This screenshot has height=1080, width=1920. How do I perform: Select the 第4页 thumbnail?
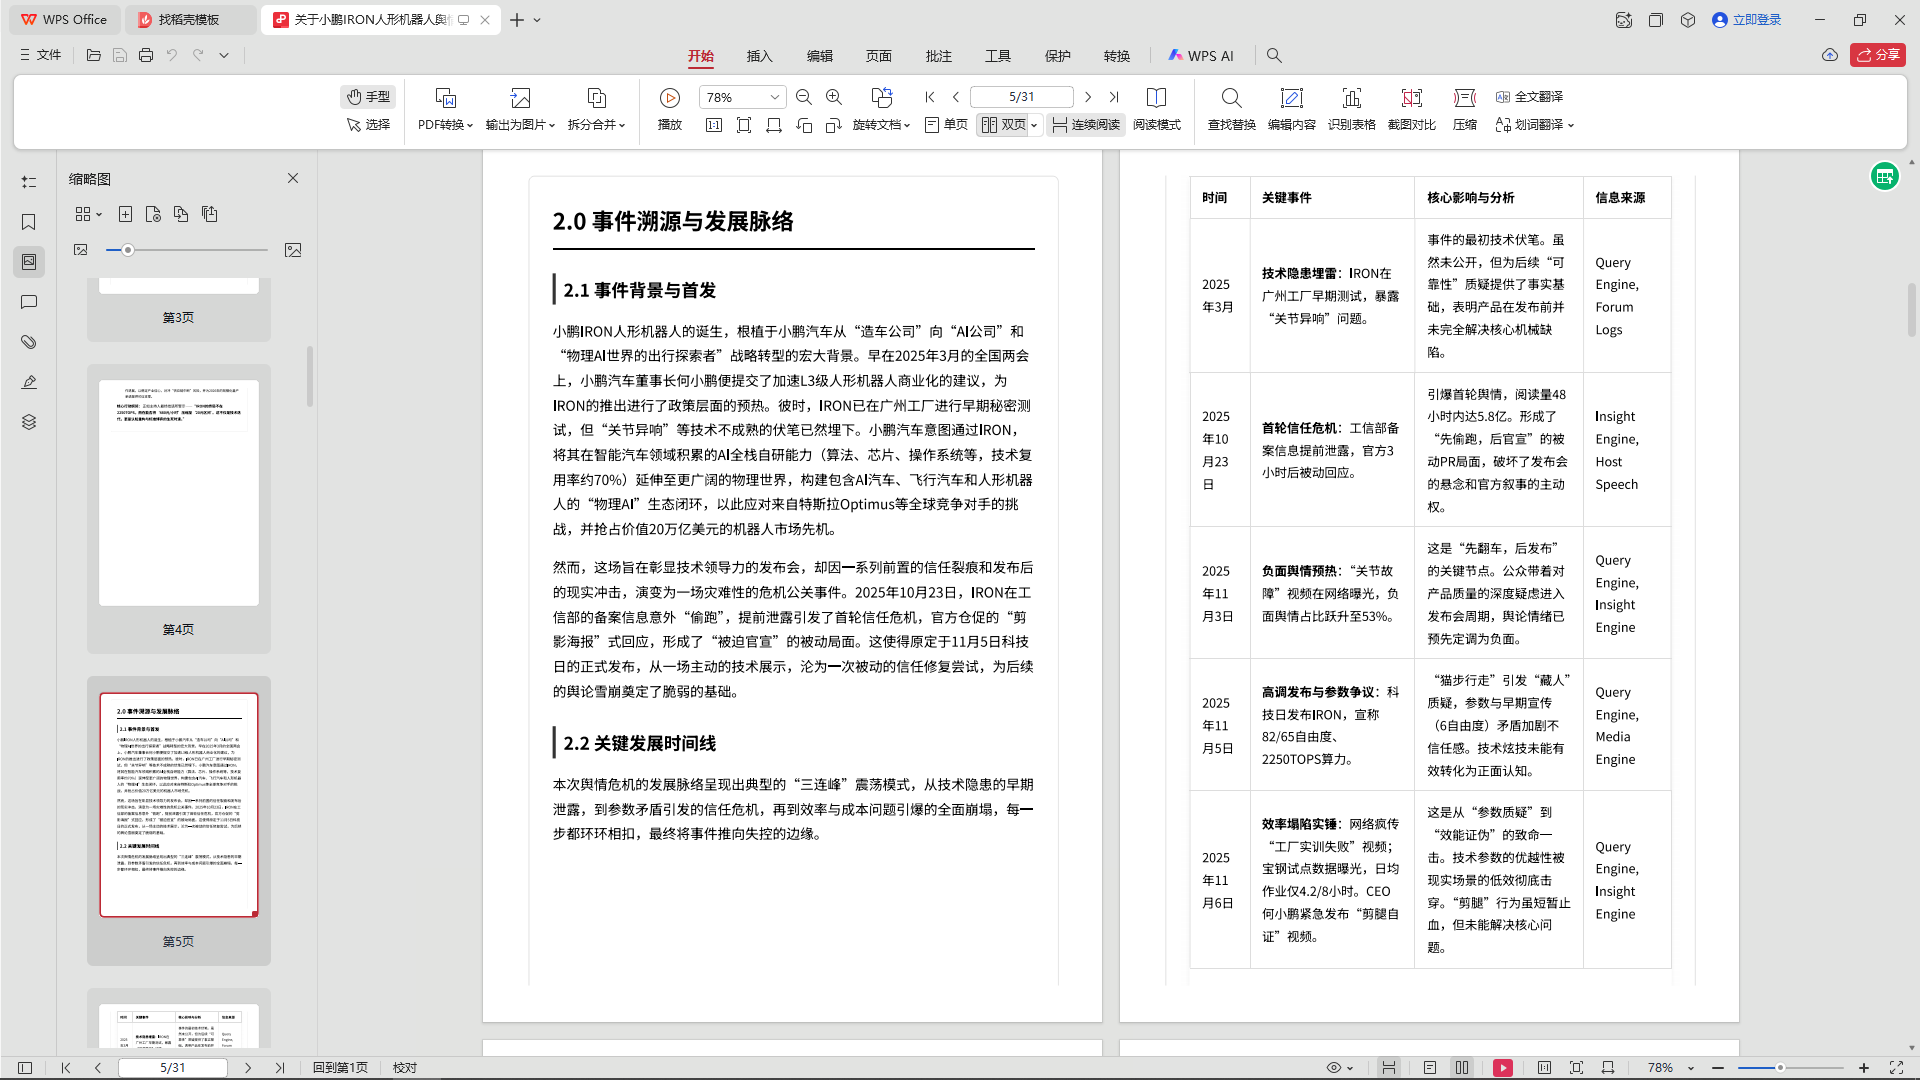(x=179, y=508)
